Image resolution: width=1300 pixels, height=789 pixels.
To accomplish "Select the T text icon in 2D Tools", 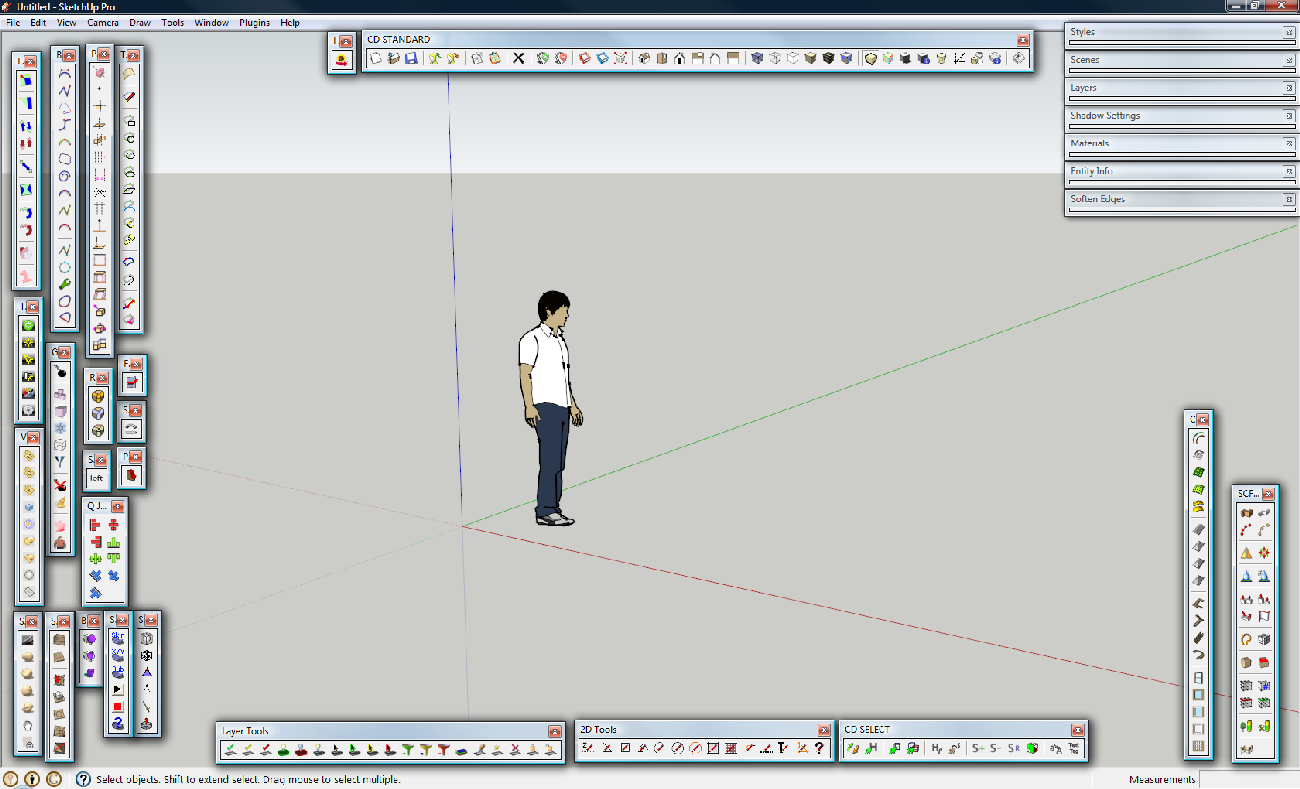I will [783, 748].
